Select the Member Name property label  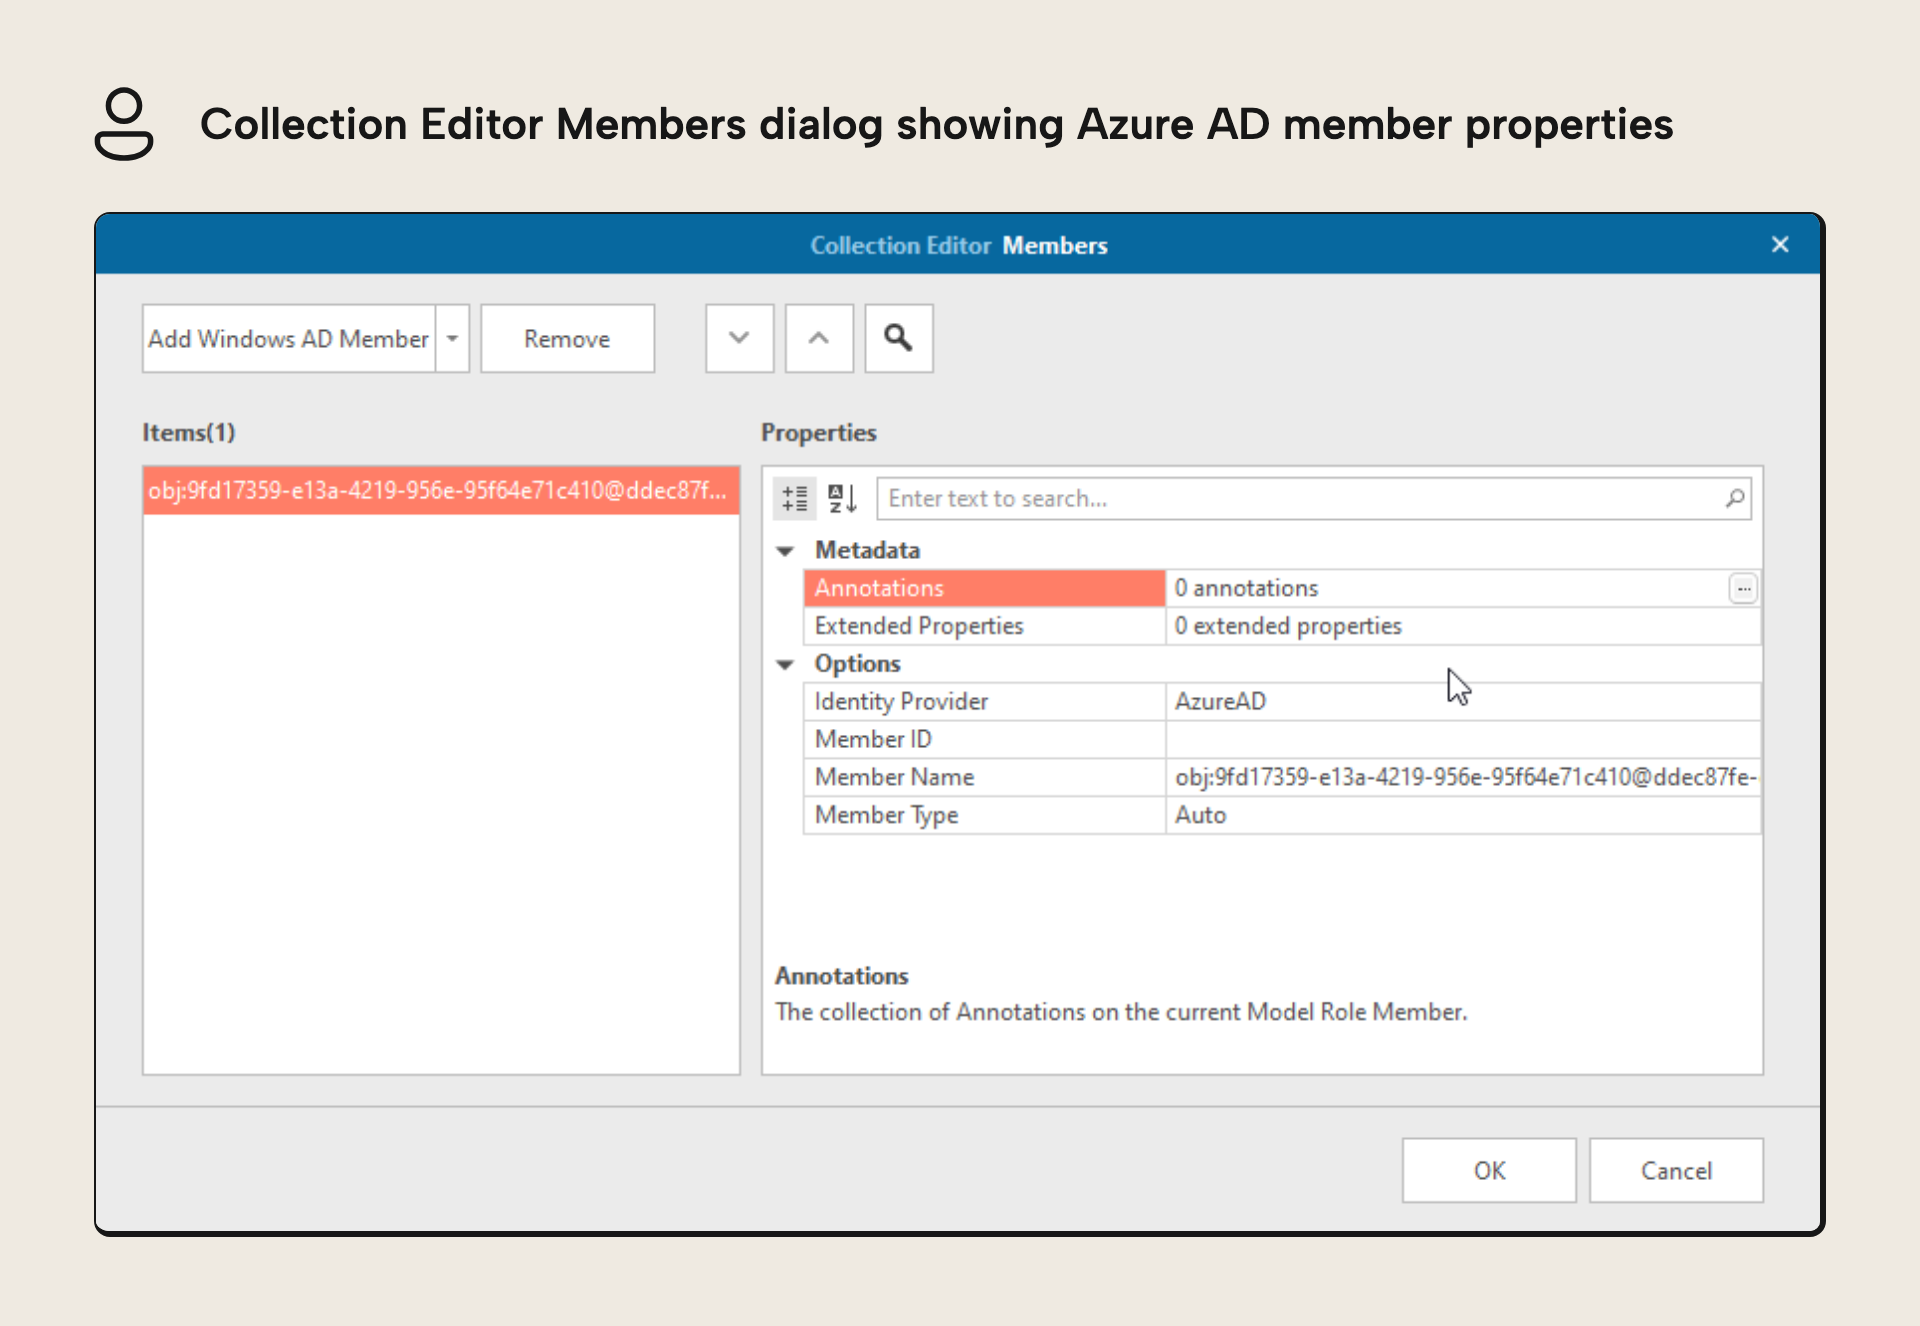pyautogui.click(x=984, y=778)
